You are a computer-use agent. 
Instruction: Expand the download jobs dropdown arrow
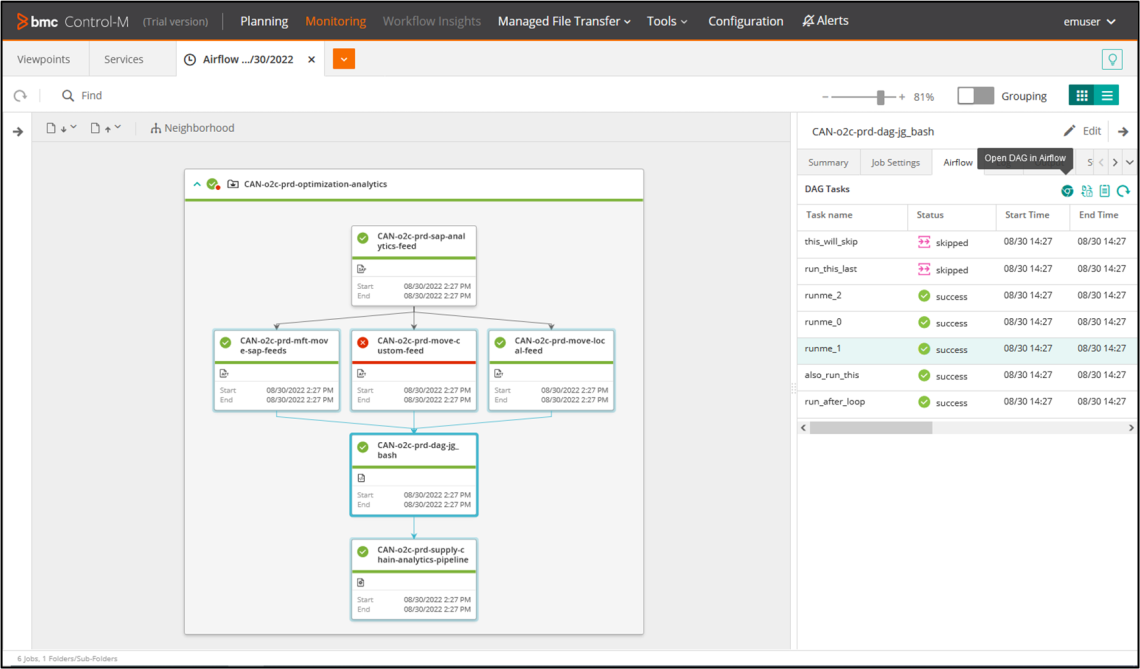73,127
